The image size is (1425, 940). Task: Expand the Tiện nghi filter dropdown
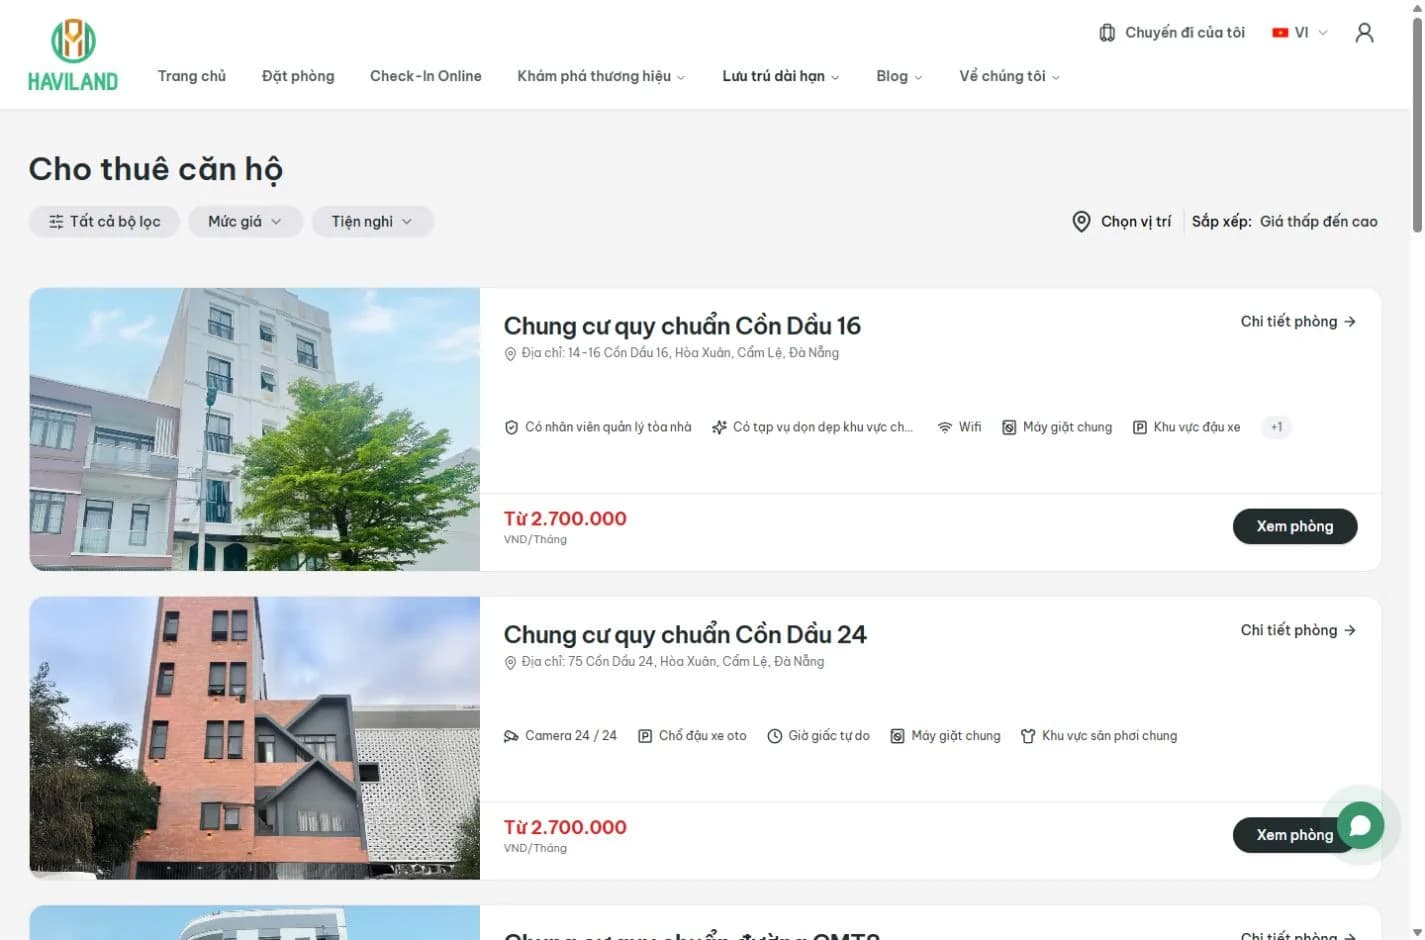372,222
